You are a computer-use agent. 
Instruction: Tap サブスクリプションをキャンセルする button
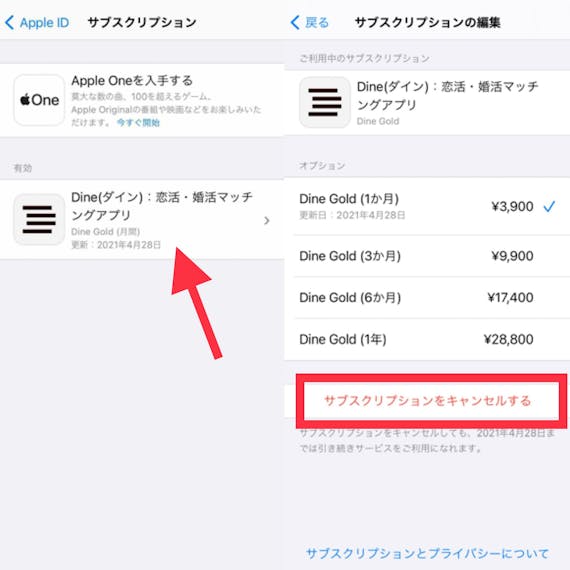[x=428, y=401]
